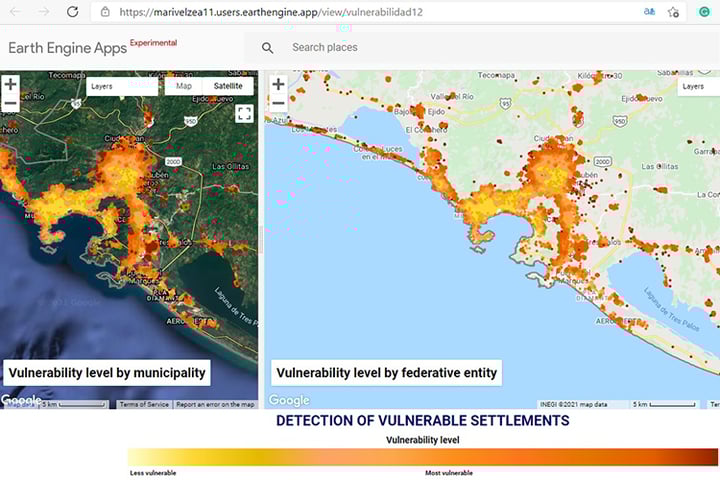Click Laguna de Tres Palos label on right map

click(x=671, y=309)
